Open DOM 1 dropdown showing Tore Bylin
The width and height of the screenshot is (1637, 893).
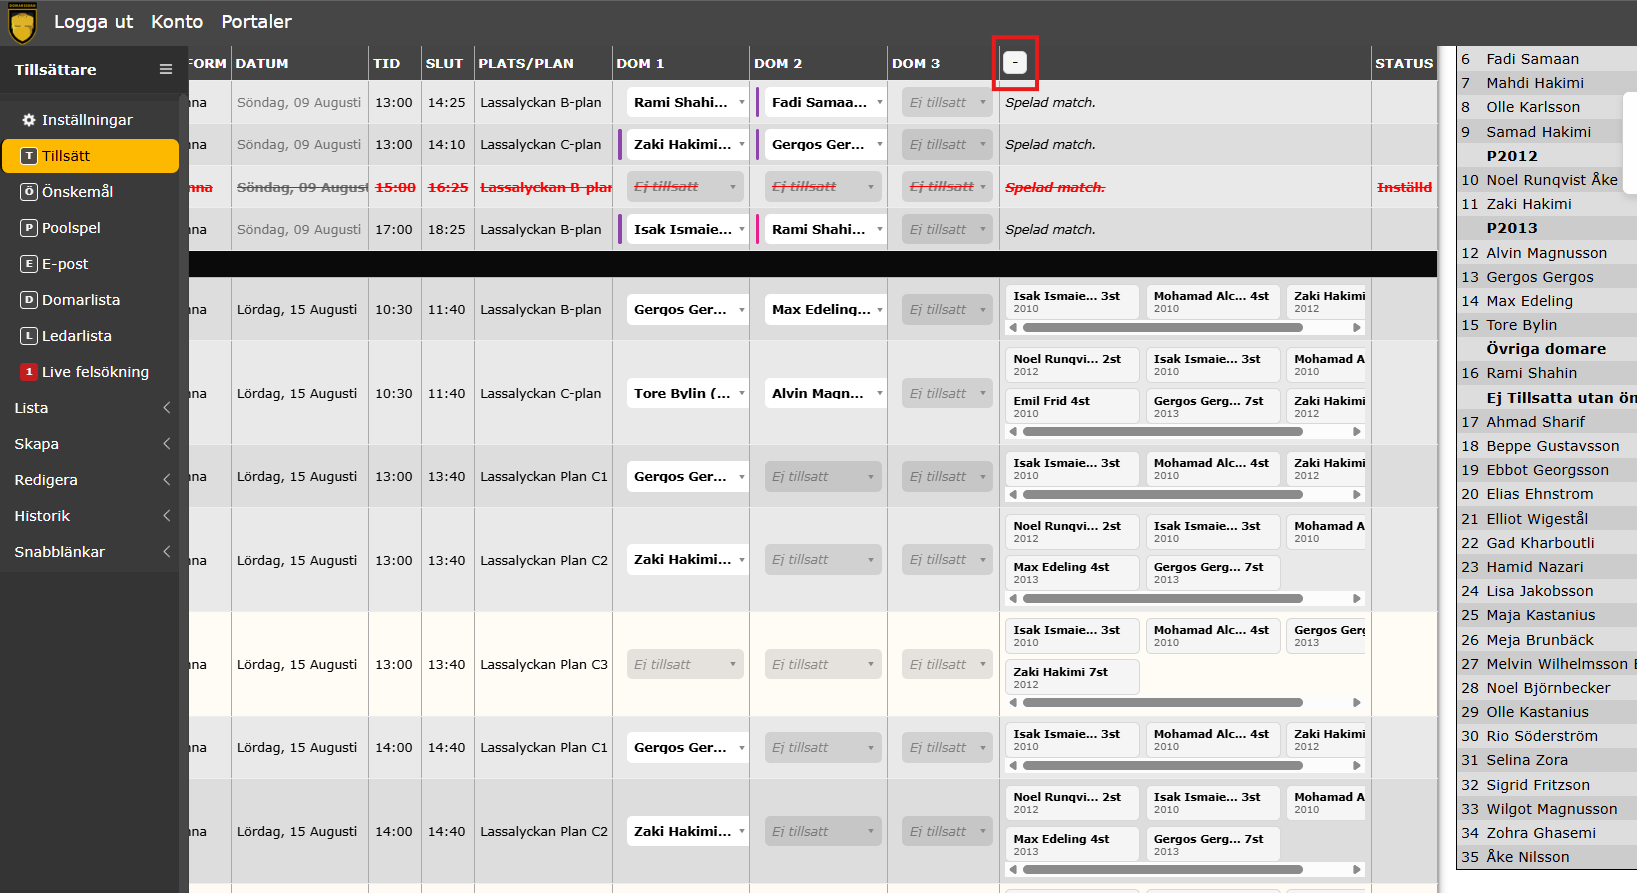(x=687, y=393)
